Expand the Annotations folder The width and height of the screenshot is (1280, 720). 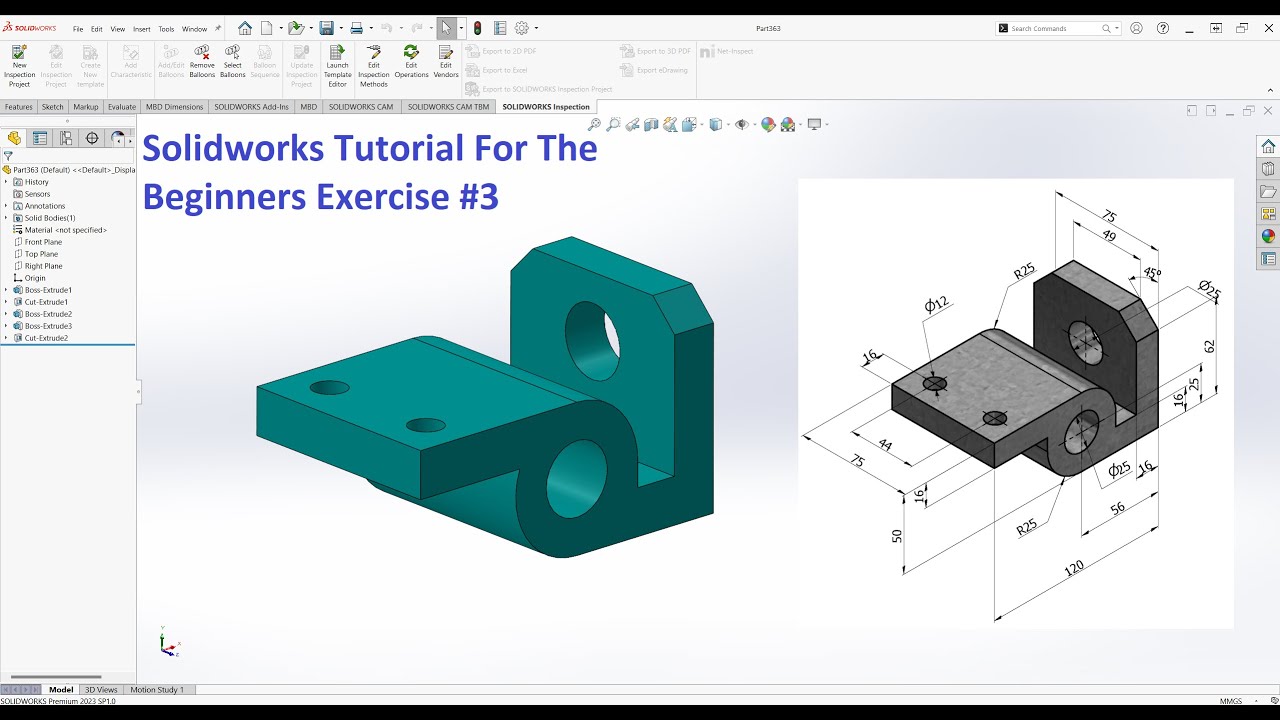click(x=6, y=206)
